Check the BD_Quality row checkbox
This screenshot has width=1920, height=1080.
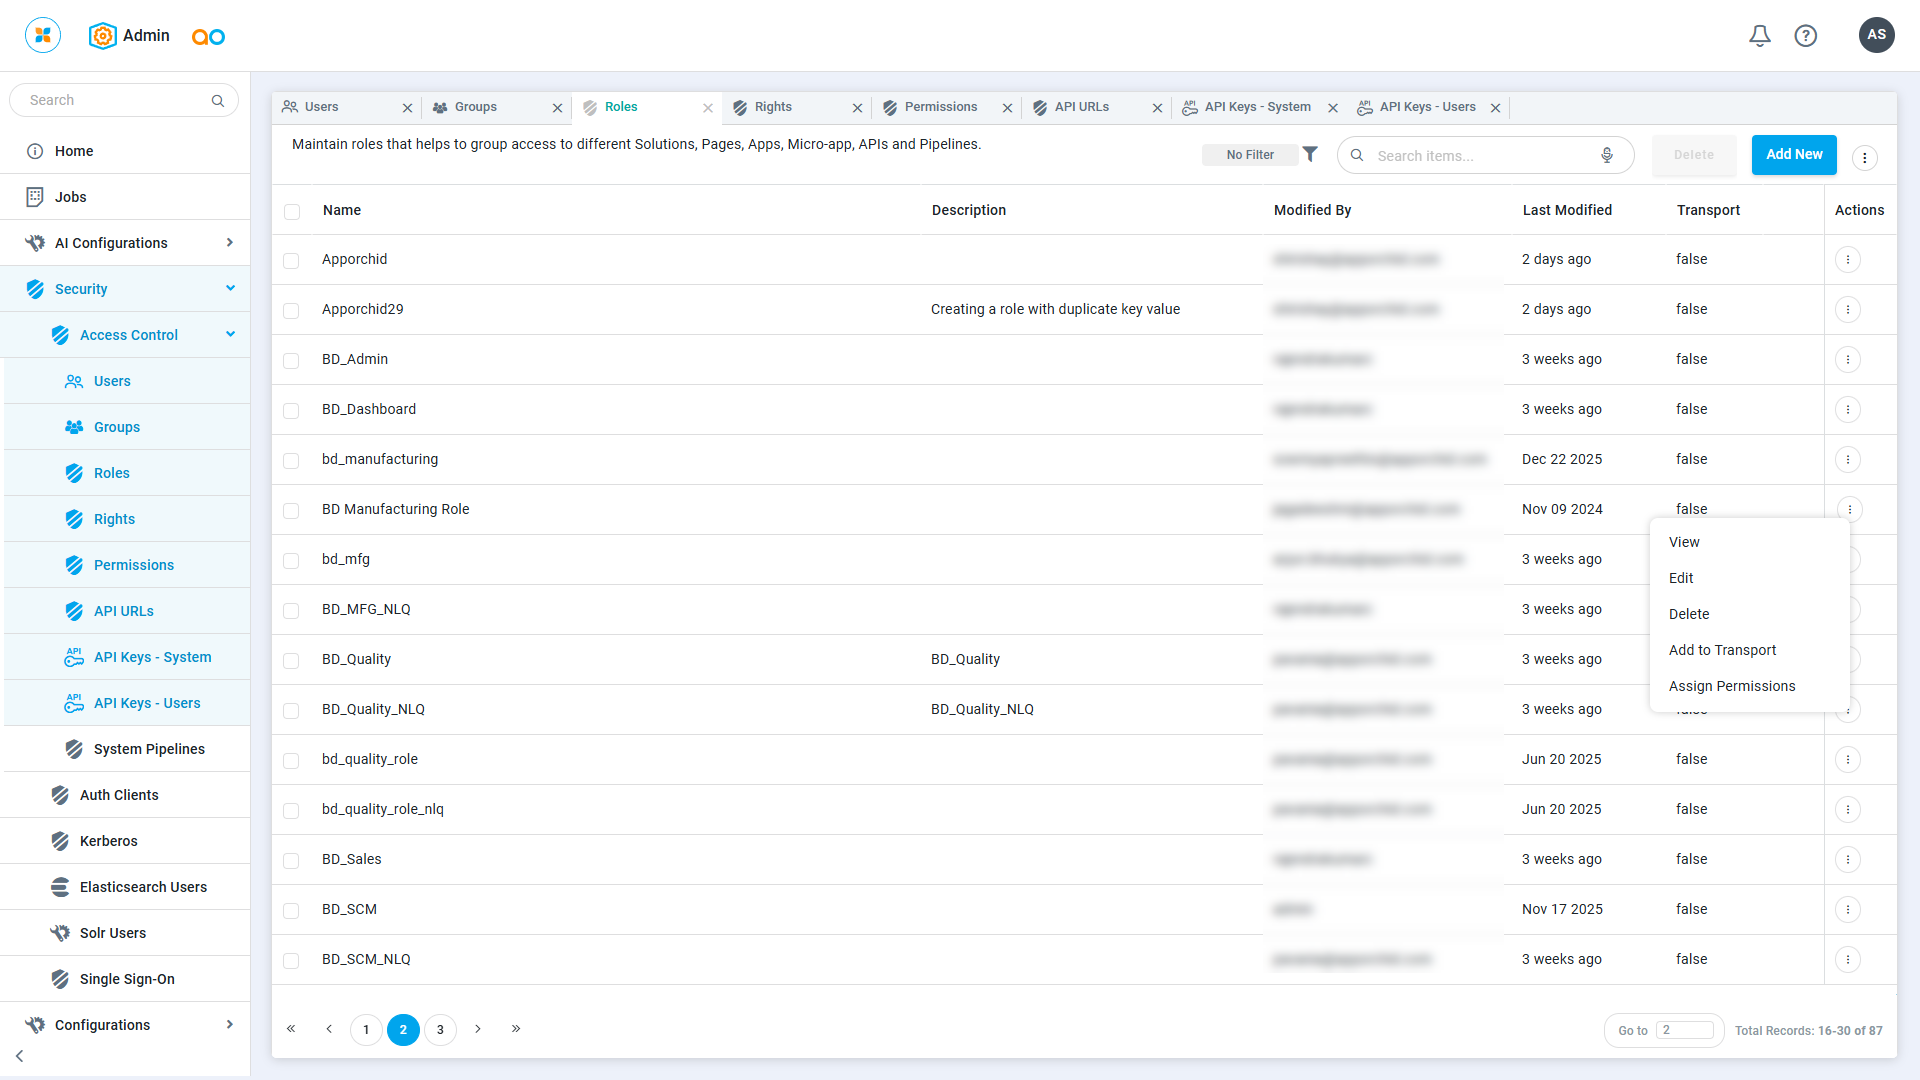pos(291,661)
